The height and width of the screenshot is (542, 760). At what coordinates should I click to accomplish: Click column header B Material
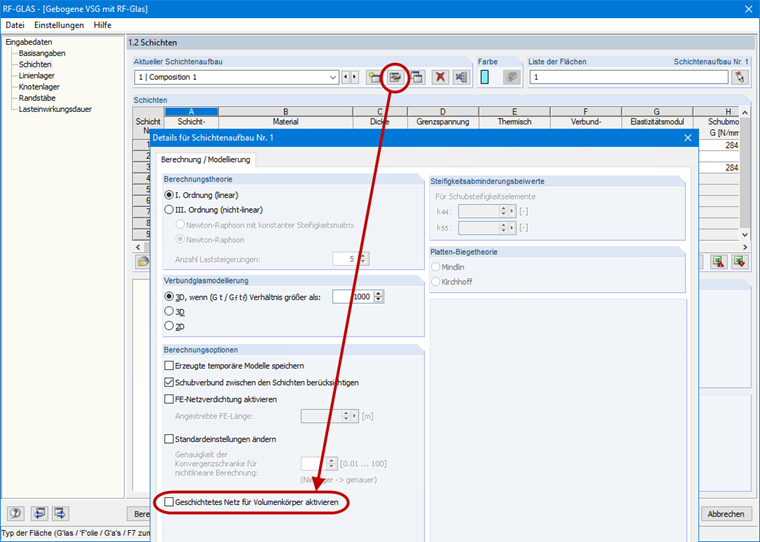click(285, 117)
